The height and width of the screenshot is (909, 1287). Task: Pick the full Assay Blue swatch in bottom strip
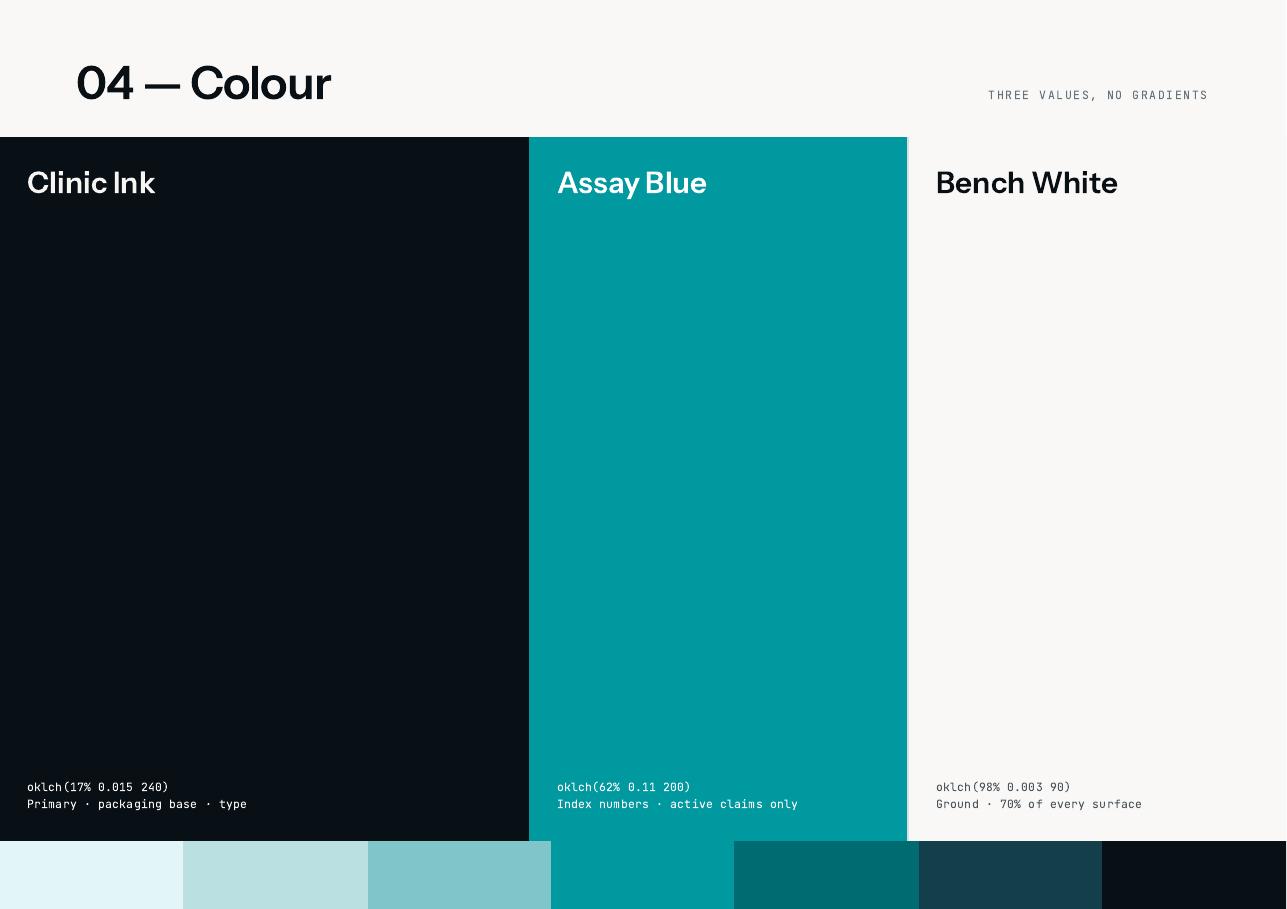(643, 875)
